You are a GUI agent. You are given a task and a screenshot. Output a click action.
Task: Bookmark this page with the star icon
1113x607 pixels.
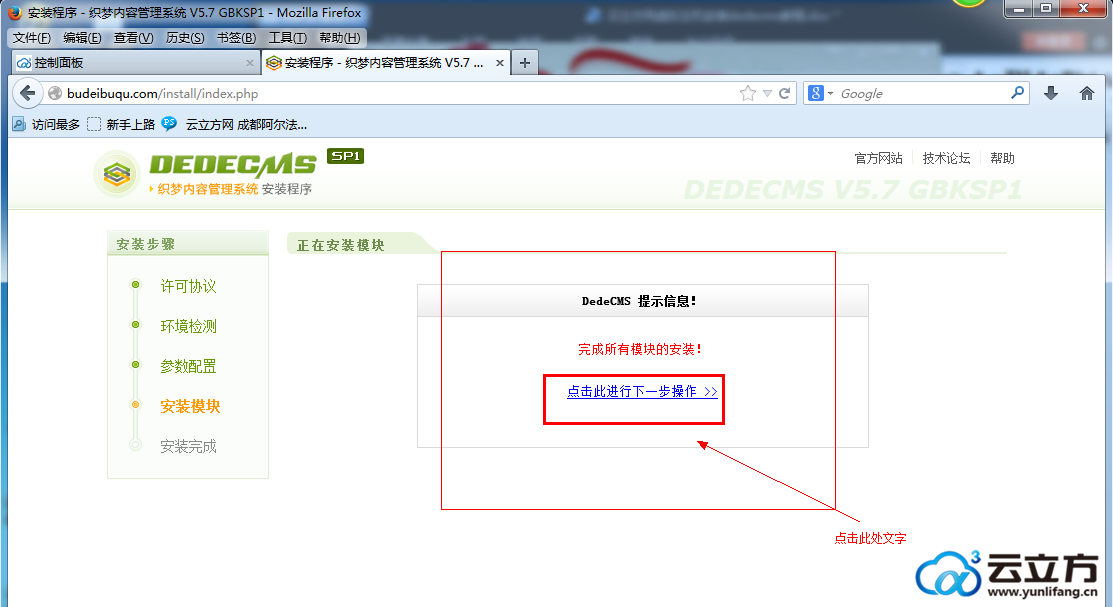(747, 93)
